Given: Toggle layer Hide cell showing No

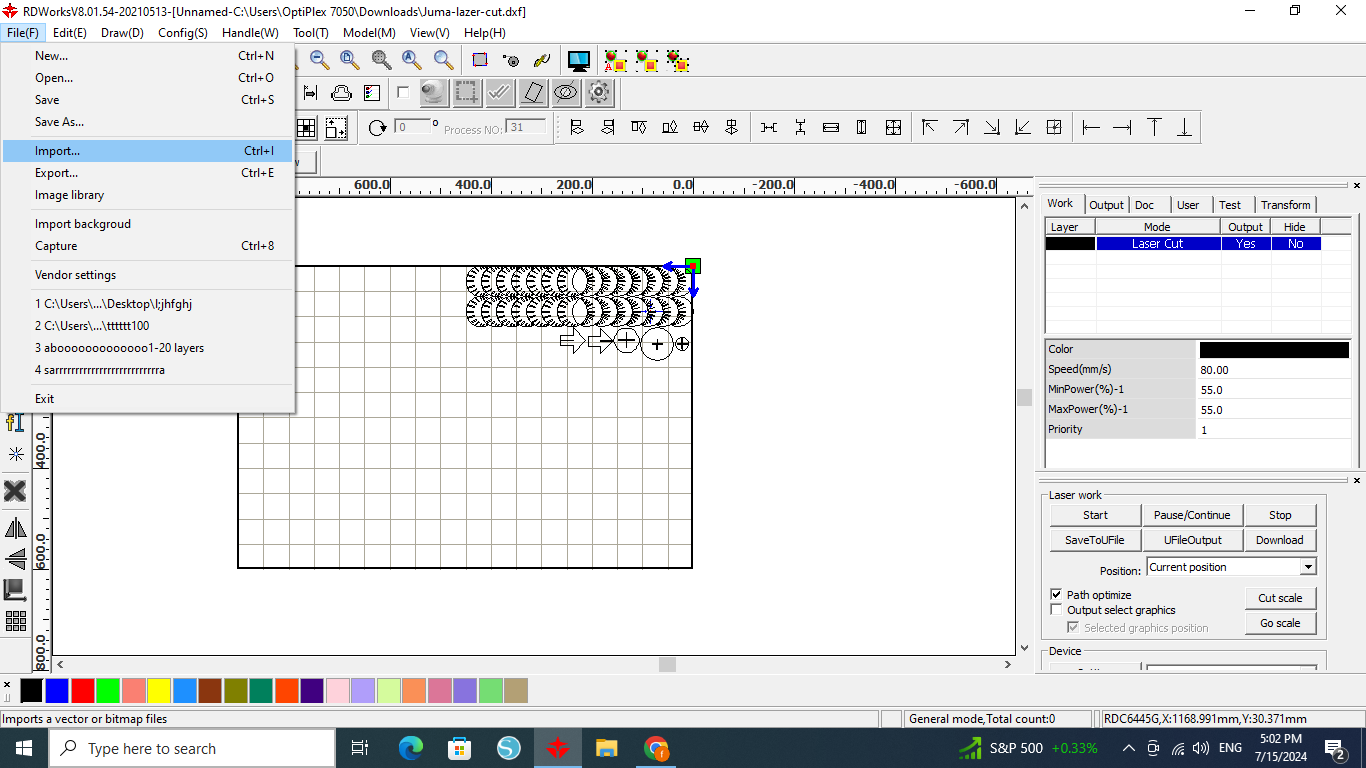Looking at the screenshot, I should [x=1296, y=243].
